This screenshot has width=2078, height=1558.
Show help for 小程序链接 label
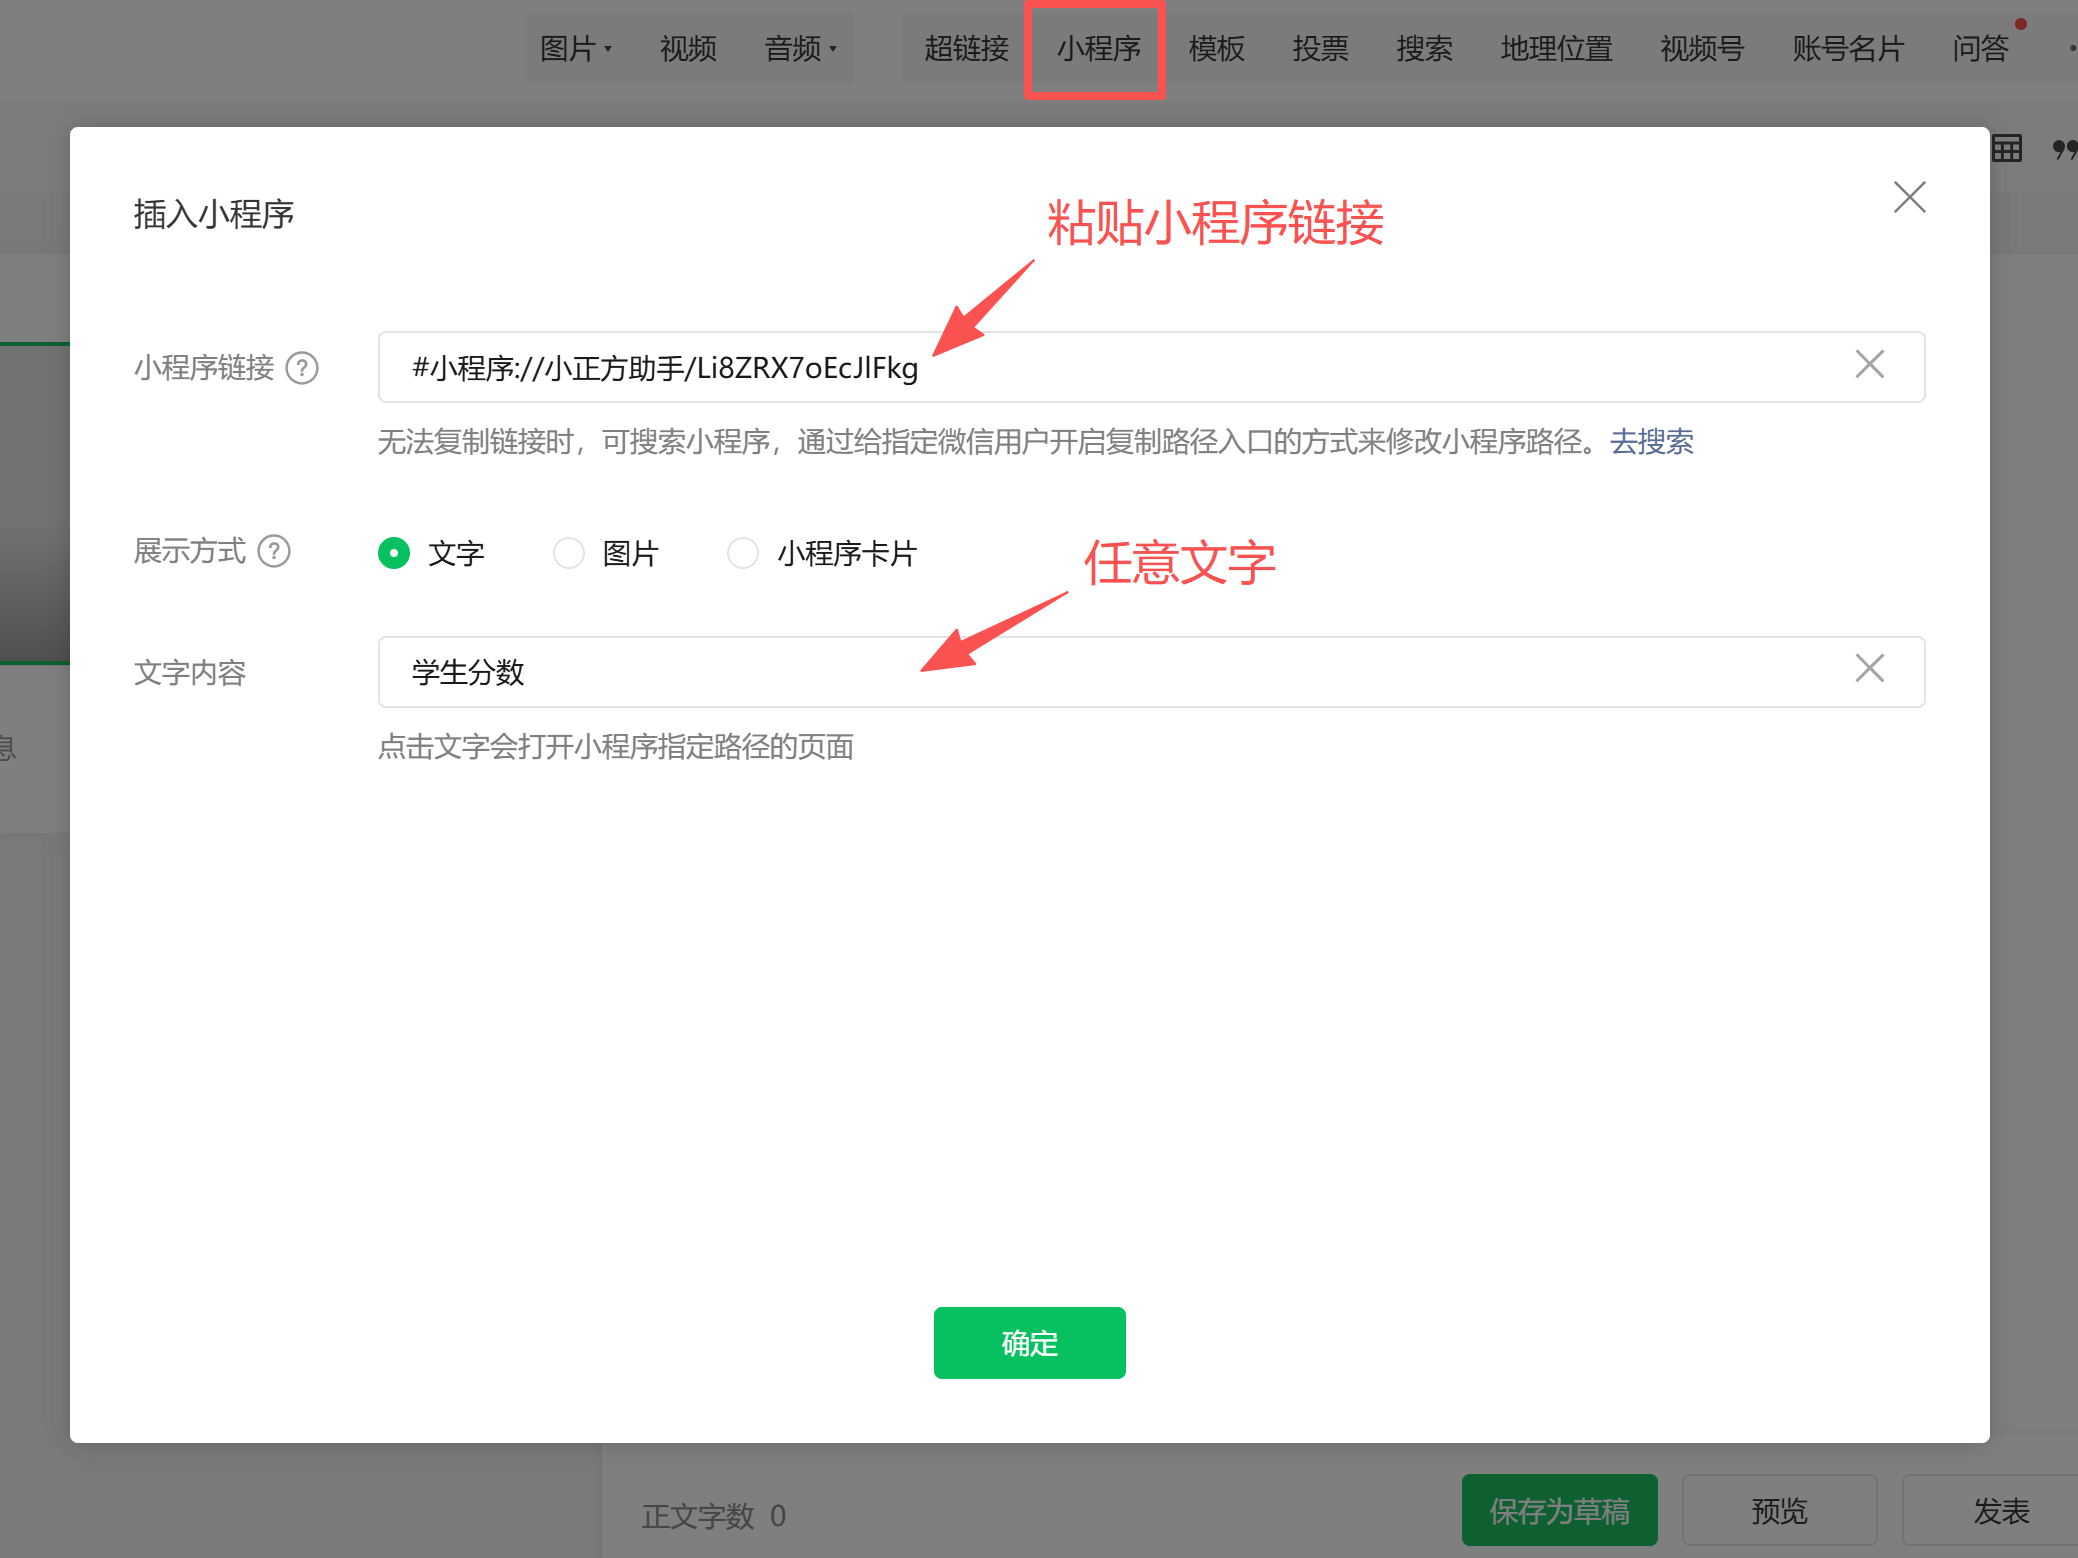pyautogui.click(x=302, y=368)
